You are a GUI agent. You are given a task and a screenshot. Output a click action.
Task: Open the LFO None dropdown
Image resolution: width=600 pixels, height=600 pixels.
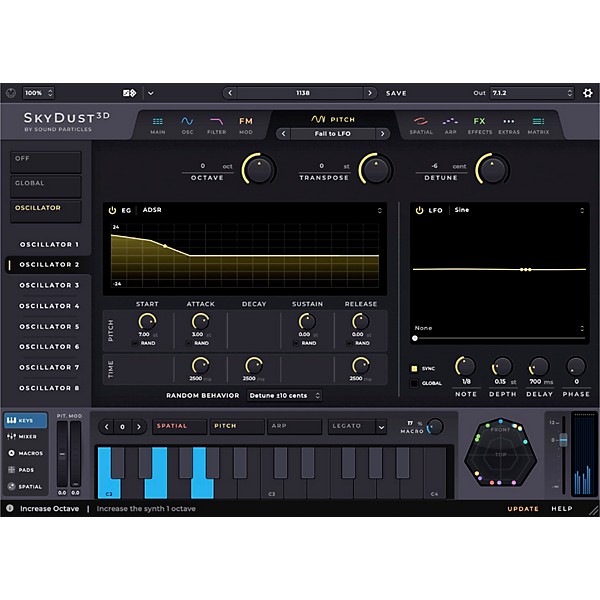(499, 328)
